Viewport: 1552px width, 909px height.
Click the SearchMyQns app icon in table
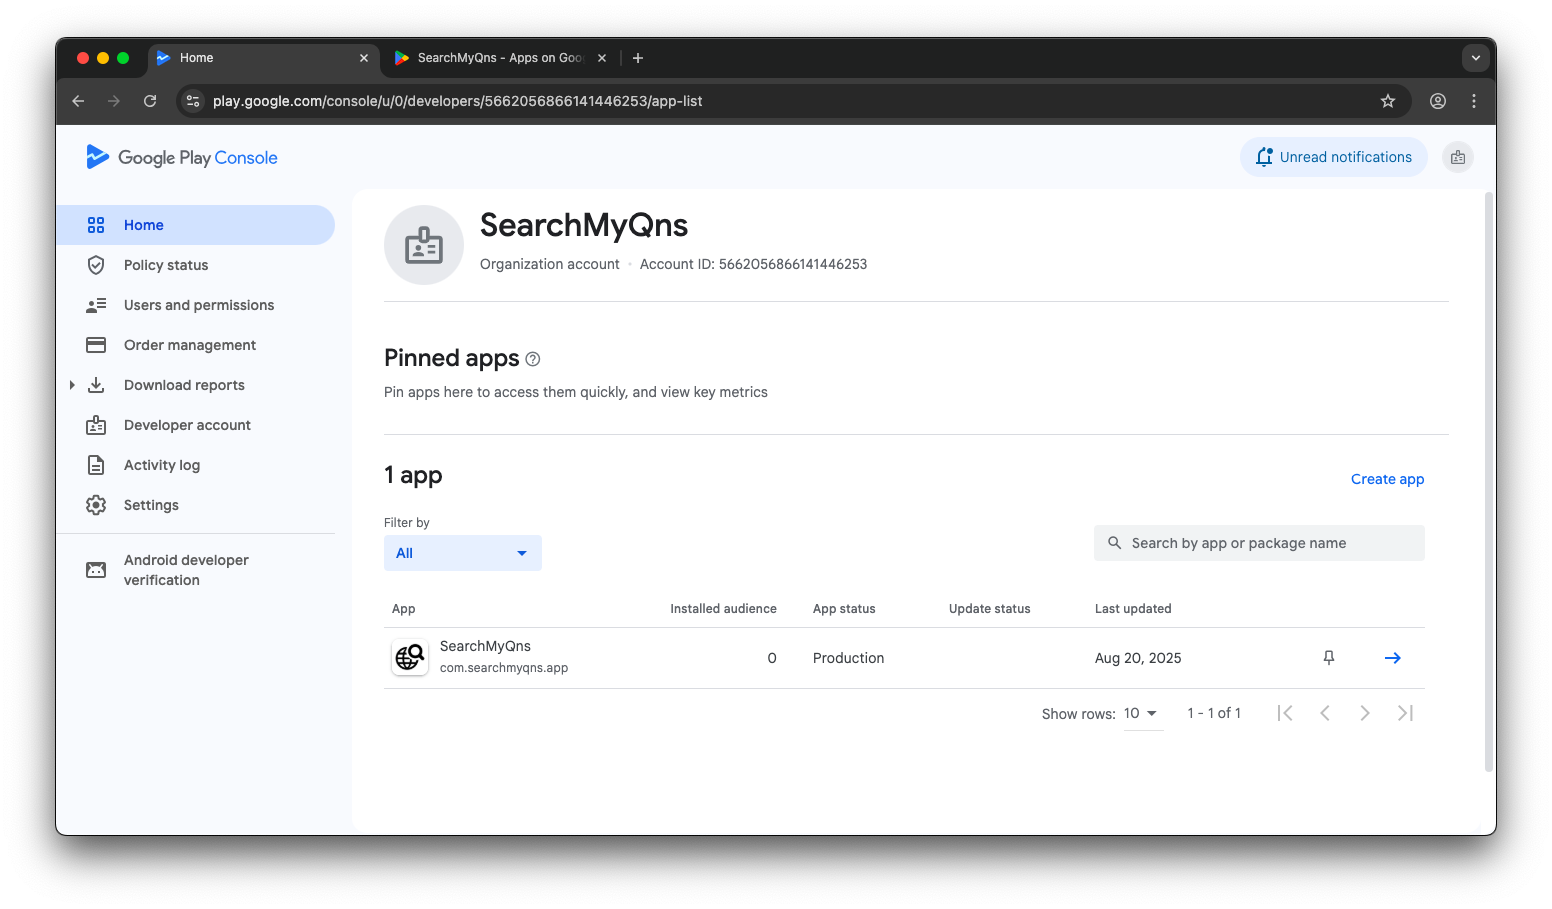coord(410,657)
